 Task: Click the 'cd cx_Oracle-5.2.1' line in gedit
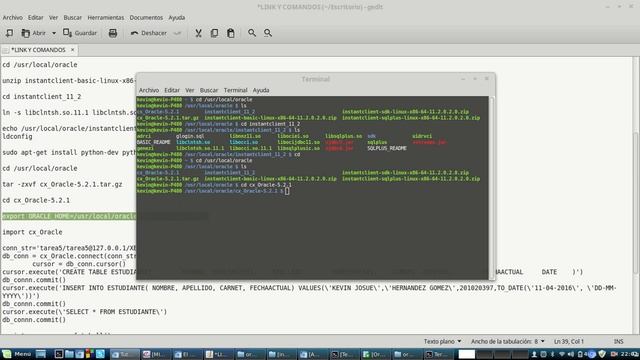click(36, 200)
